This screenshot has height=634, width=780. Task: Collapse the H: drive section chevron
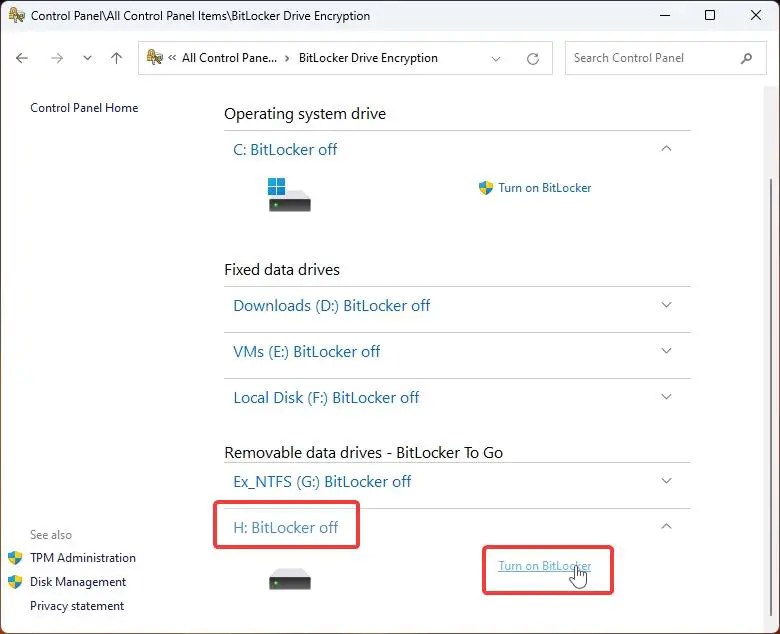[x=666, y=526]
